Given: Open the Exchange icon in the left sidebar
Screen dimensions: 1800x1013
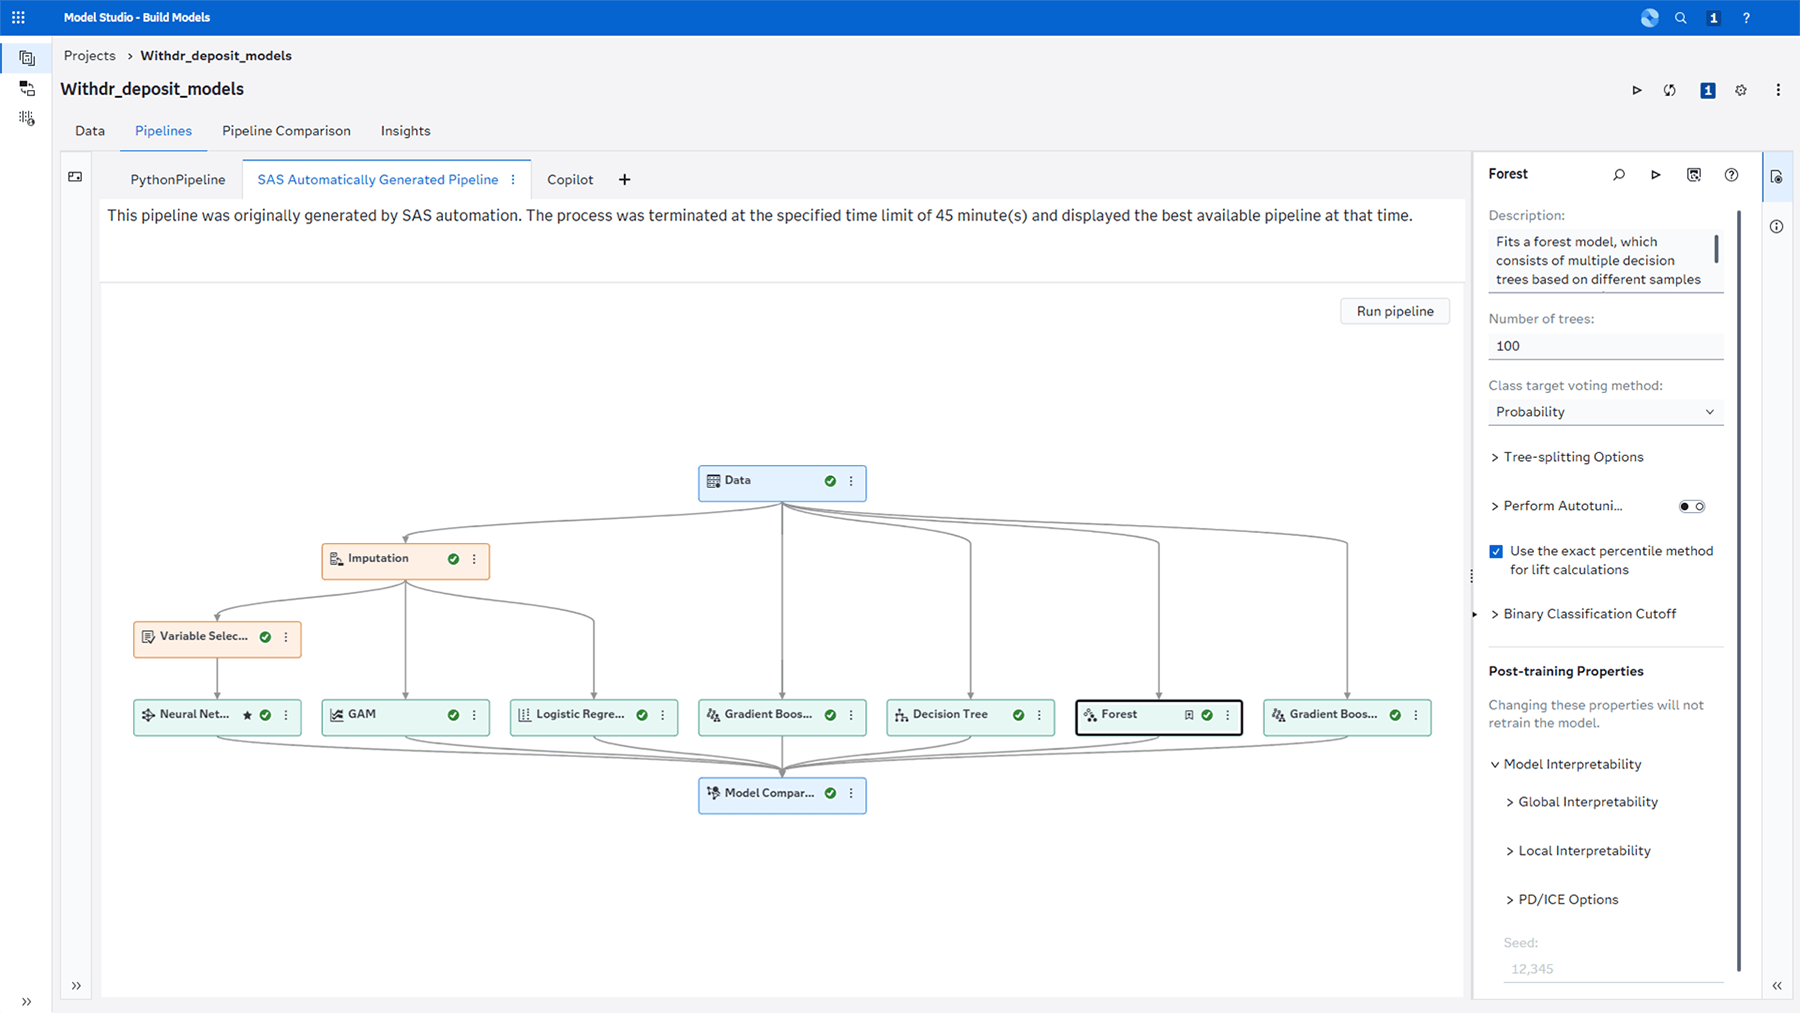Looking at the screenshot, I should coord(27,89).
